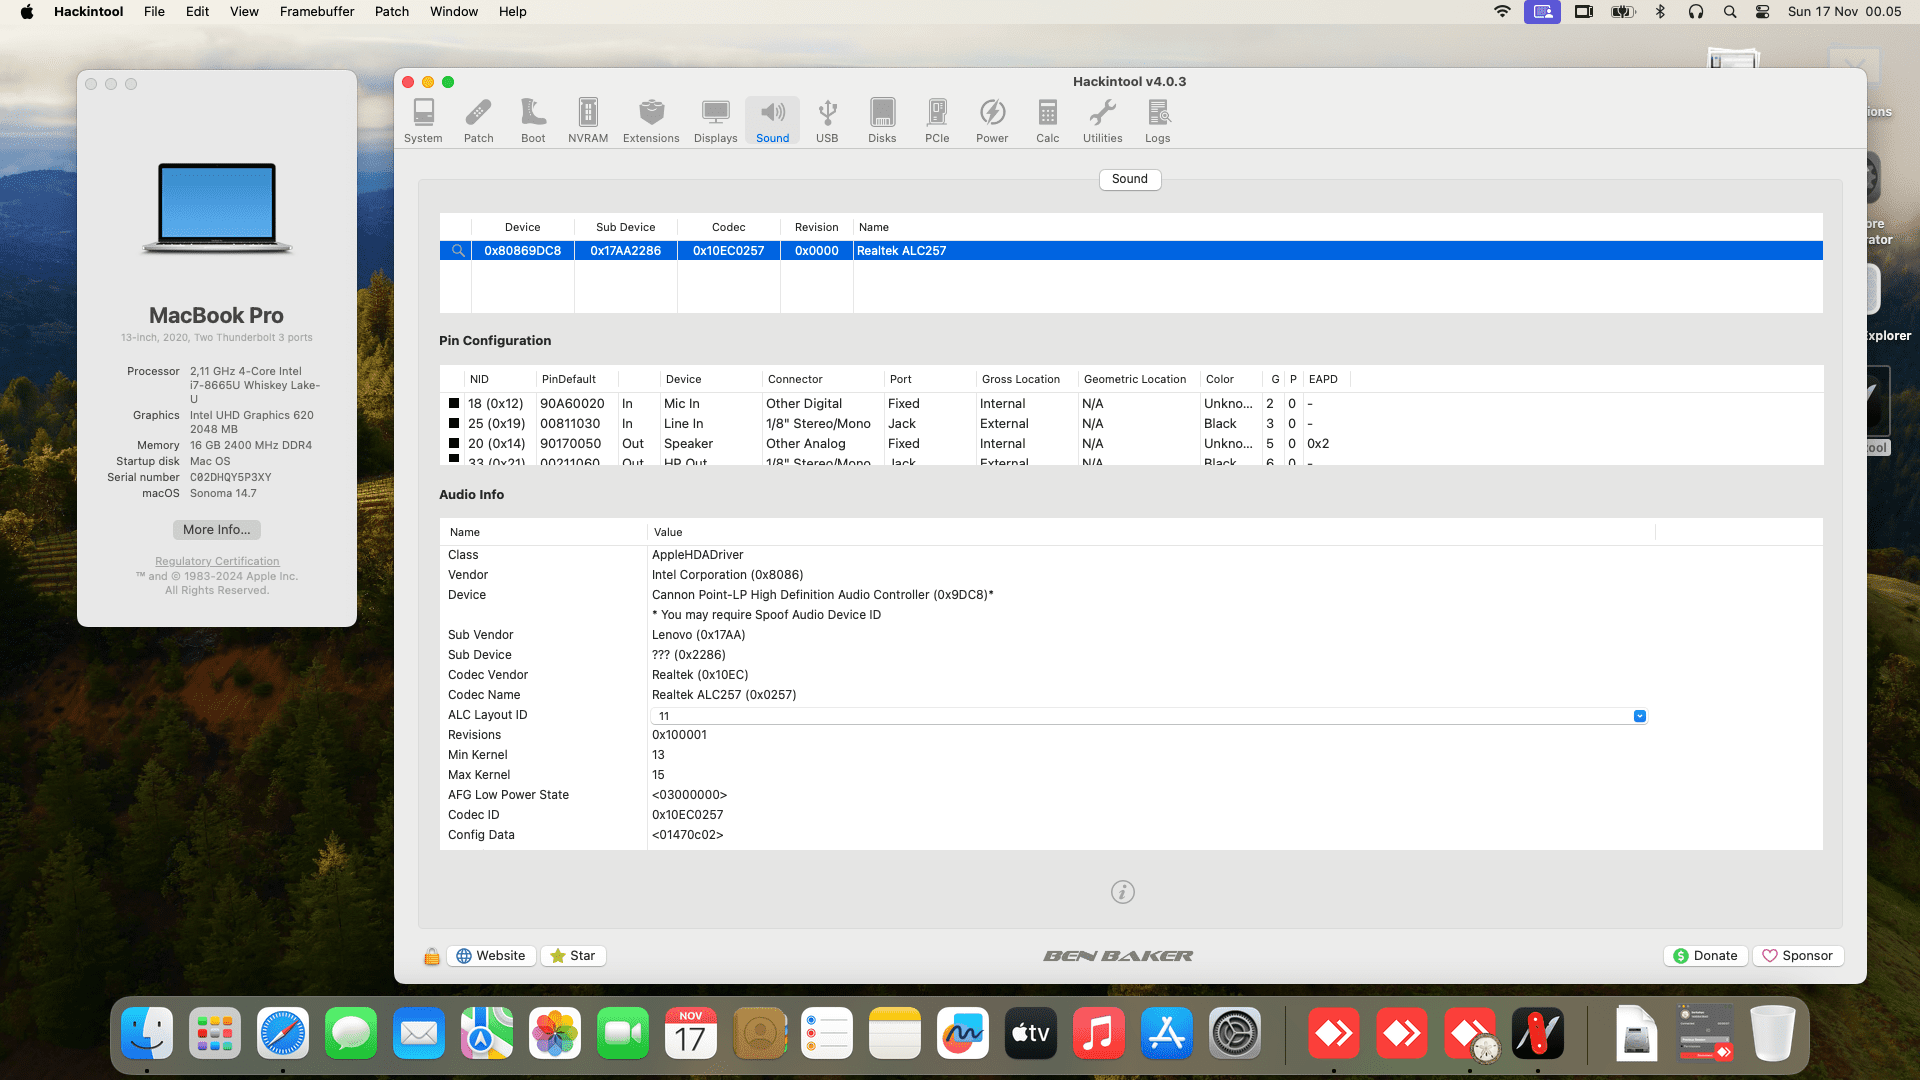Open the Patch menu in menu bar
Image resolution: width=1920 pixels, height=1080 pixels.
click(x=392, y=12)
